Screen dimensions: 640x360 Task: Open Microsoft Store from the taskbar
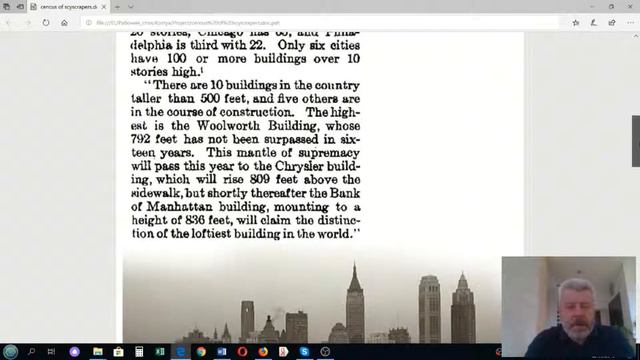click(x=118, y=351)
